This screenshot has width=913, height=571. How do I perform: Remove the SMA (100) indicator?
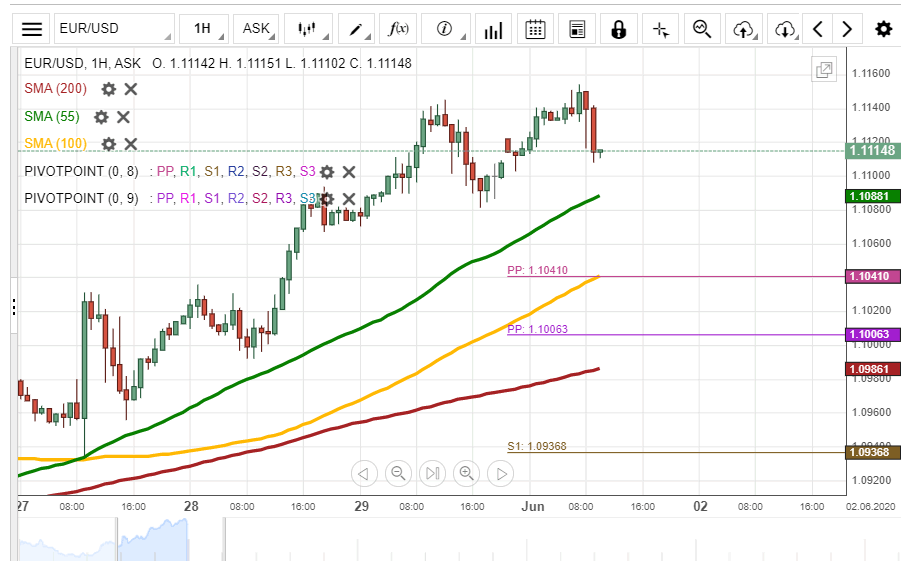tap(131, 144)
